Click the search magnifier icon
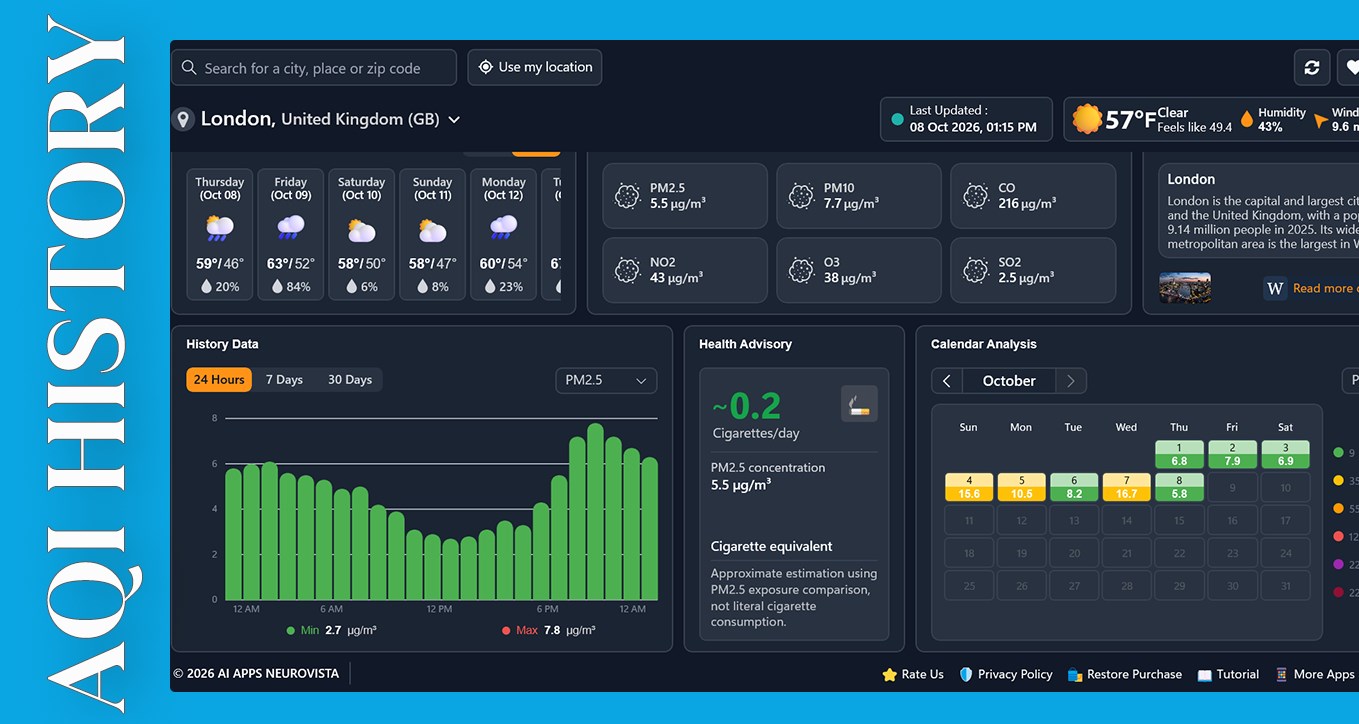The image size is (1359, 724). (189, 68)
